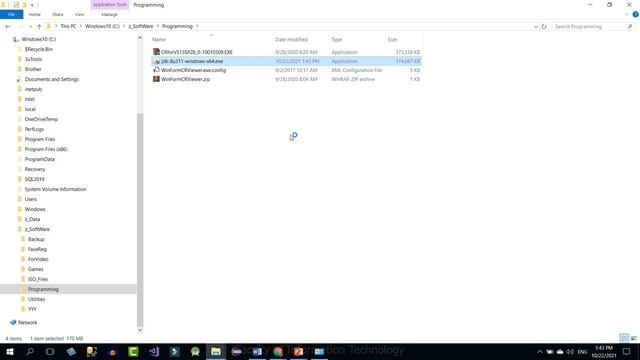Go up one folder level
Screen dimensions: 640x360
[x=39, y=26]
